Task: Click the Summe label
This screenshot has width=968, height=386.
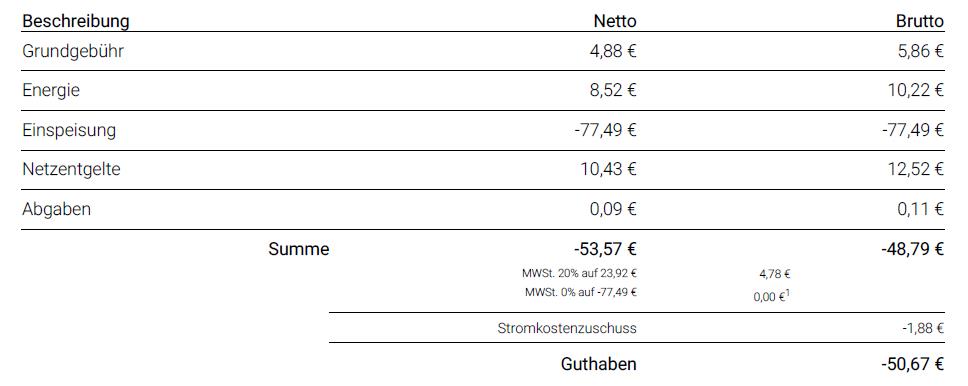Action: tap(299, 250)
